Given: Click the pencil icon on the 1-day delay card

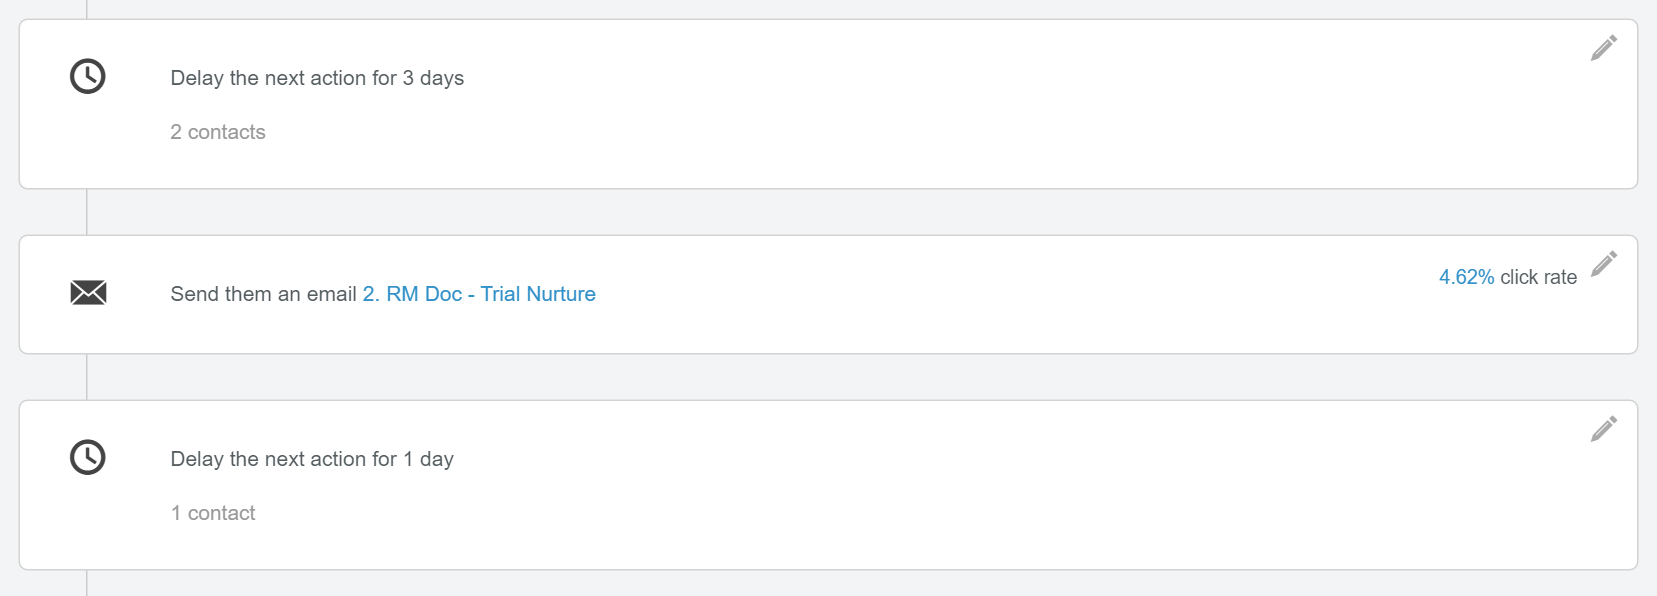Looking at the screenshot, I should [1605, 428].
